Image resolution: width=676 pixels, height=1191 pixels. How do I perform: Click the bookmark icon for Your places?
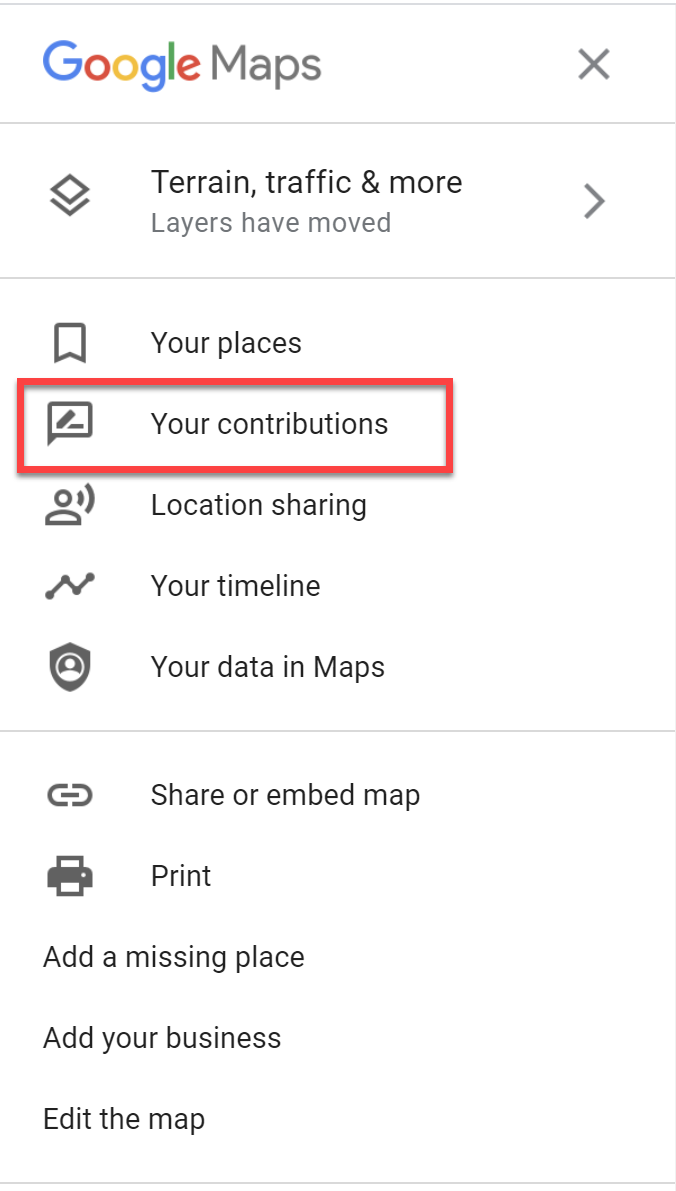(x=69, y=342)
